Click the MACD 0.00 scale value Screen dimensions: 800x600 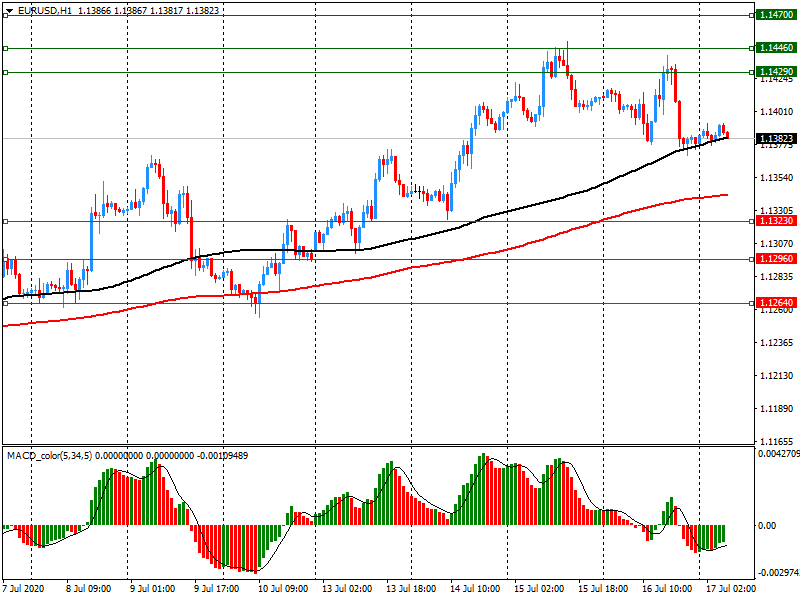click(767, 526)
